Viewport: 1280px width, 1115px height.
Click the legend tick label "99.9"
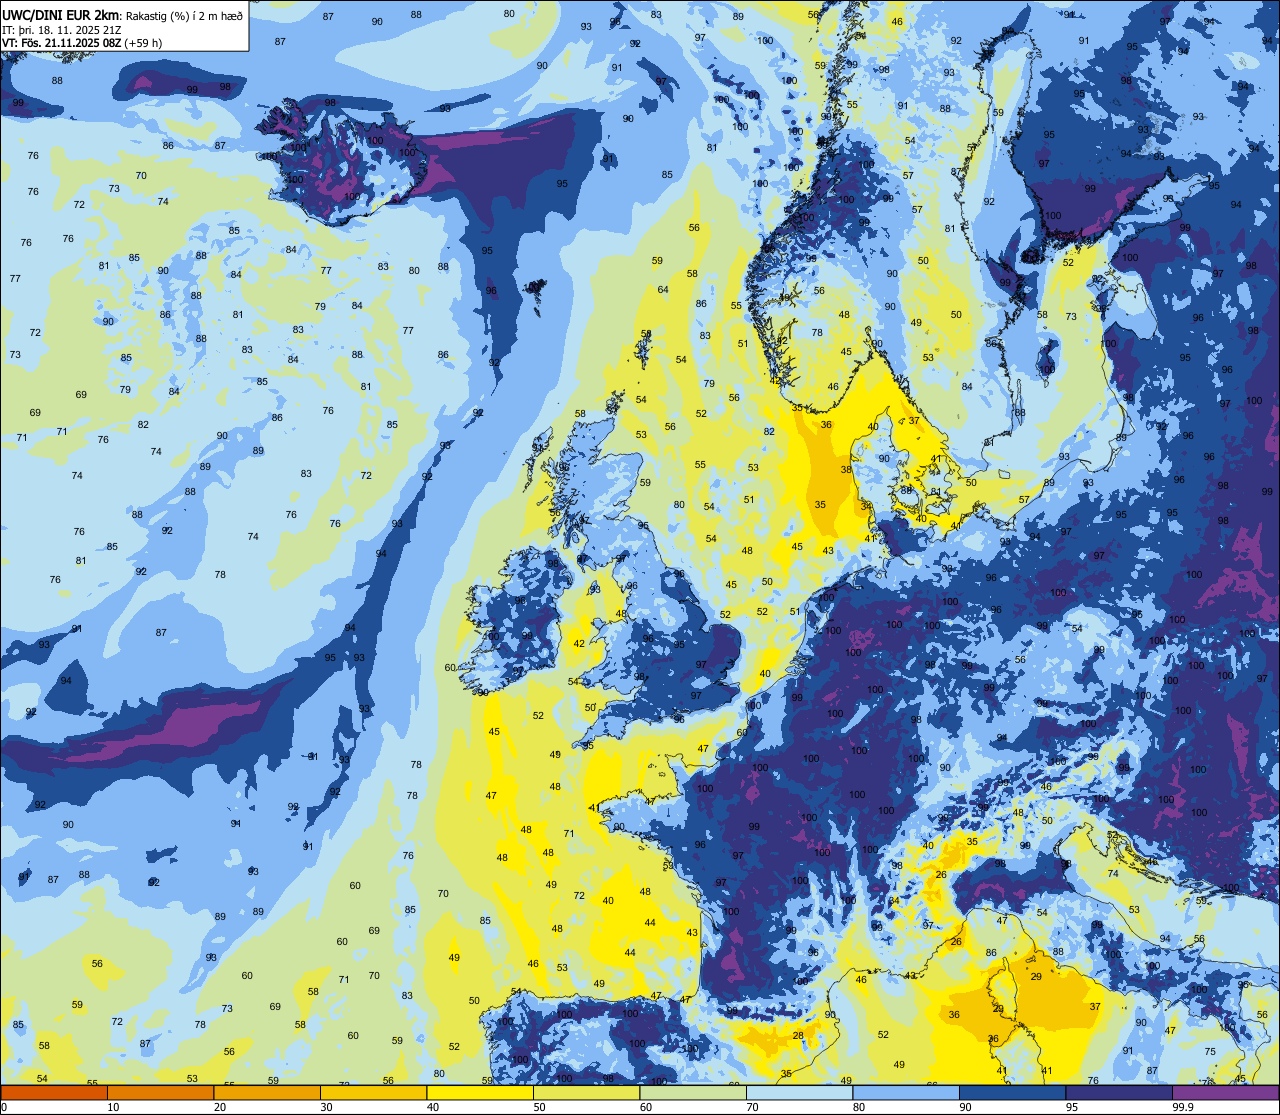1183,1107
